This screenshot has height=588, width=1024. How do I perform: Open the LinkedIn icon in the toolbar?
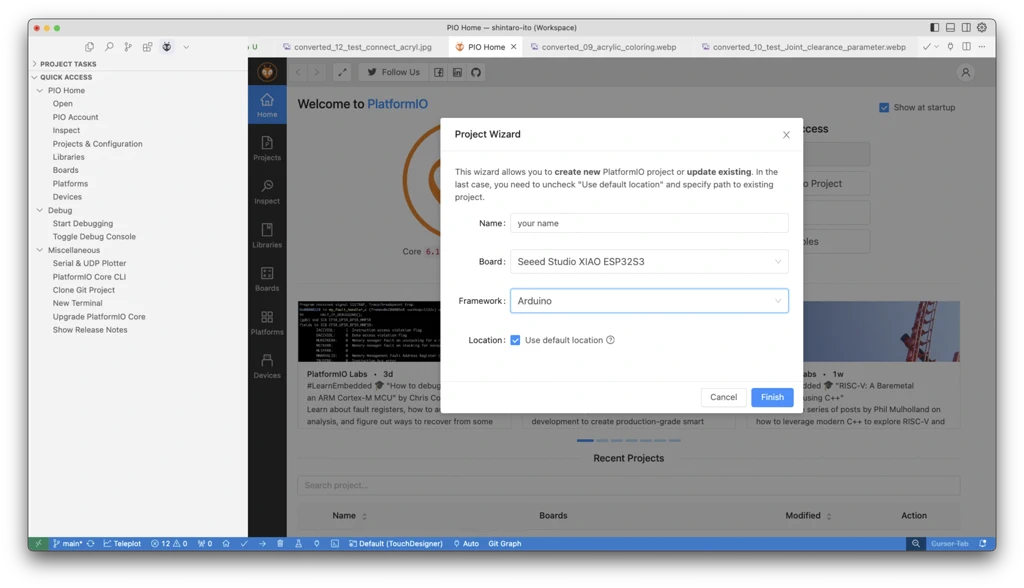[x=457, y=73]
